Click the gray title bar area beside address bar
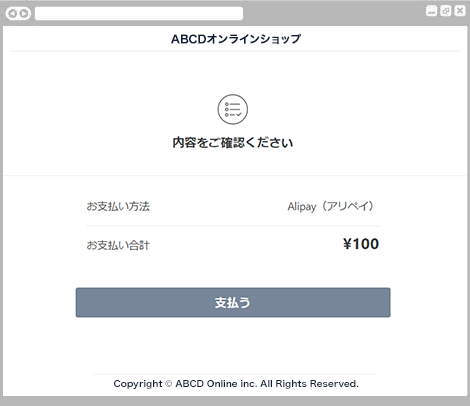This screenshot has height=406, width=470. [333, 14]
